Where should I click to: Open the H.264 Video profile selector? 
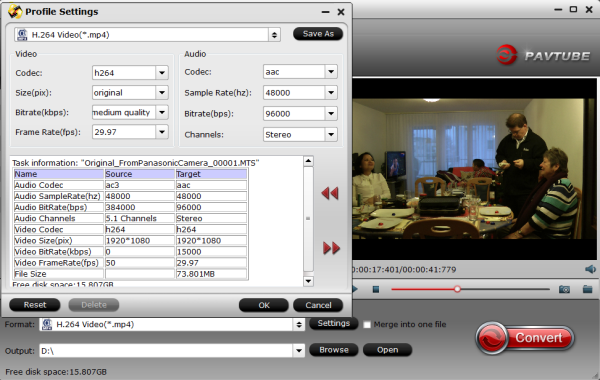pos(147,35)
